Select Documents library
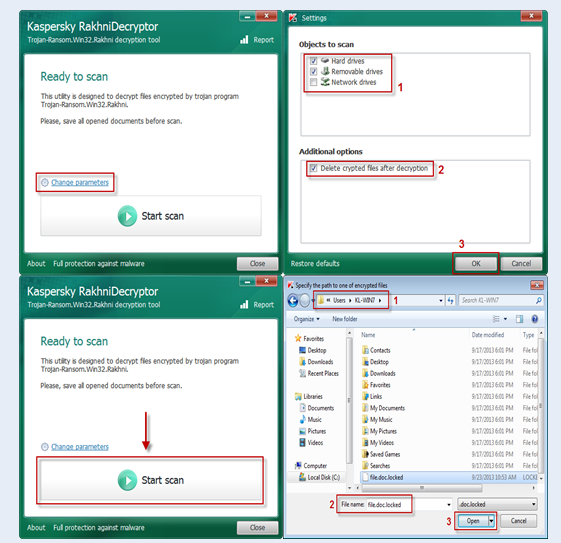 pyautogui.click(x=317, y=408)
